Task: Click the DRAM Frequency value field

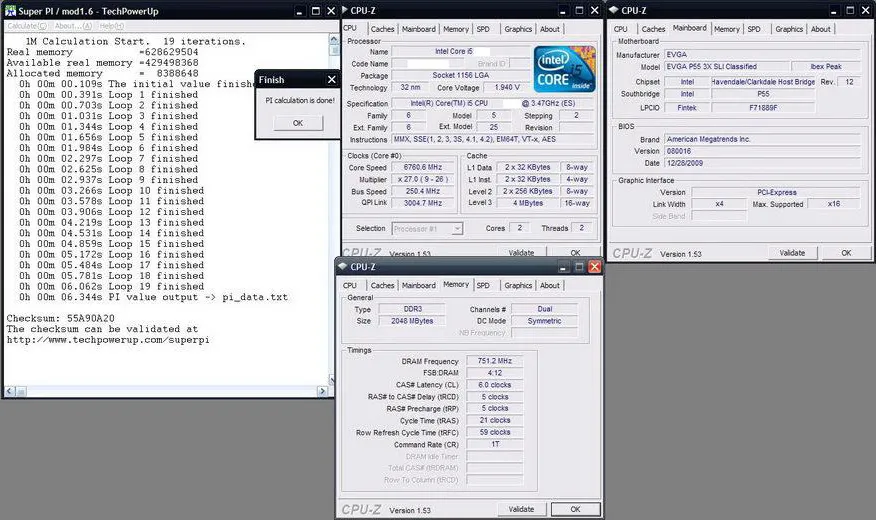Action: 495,361
